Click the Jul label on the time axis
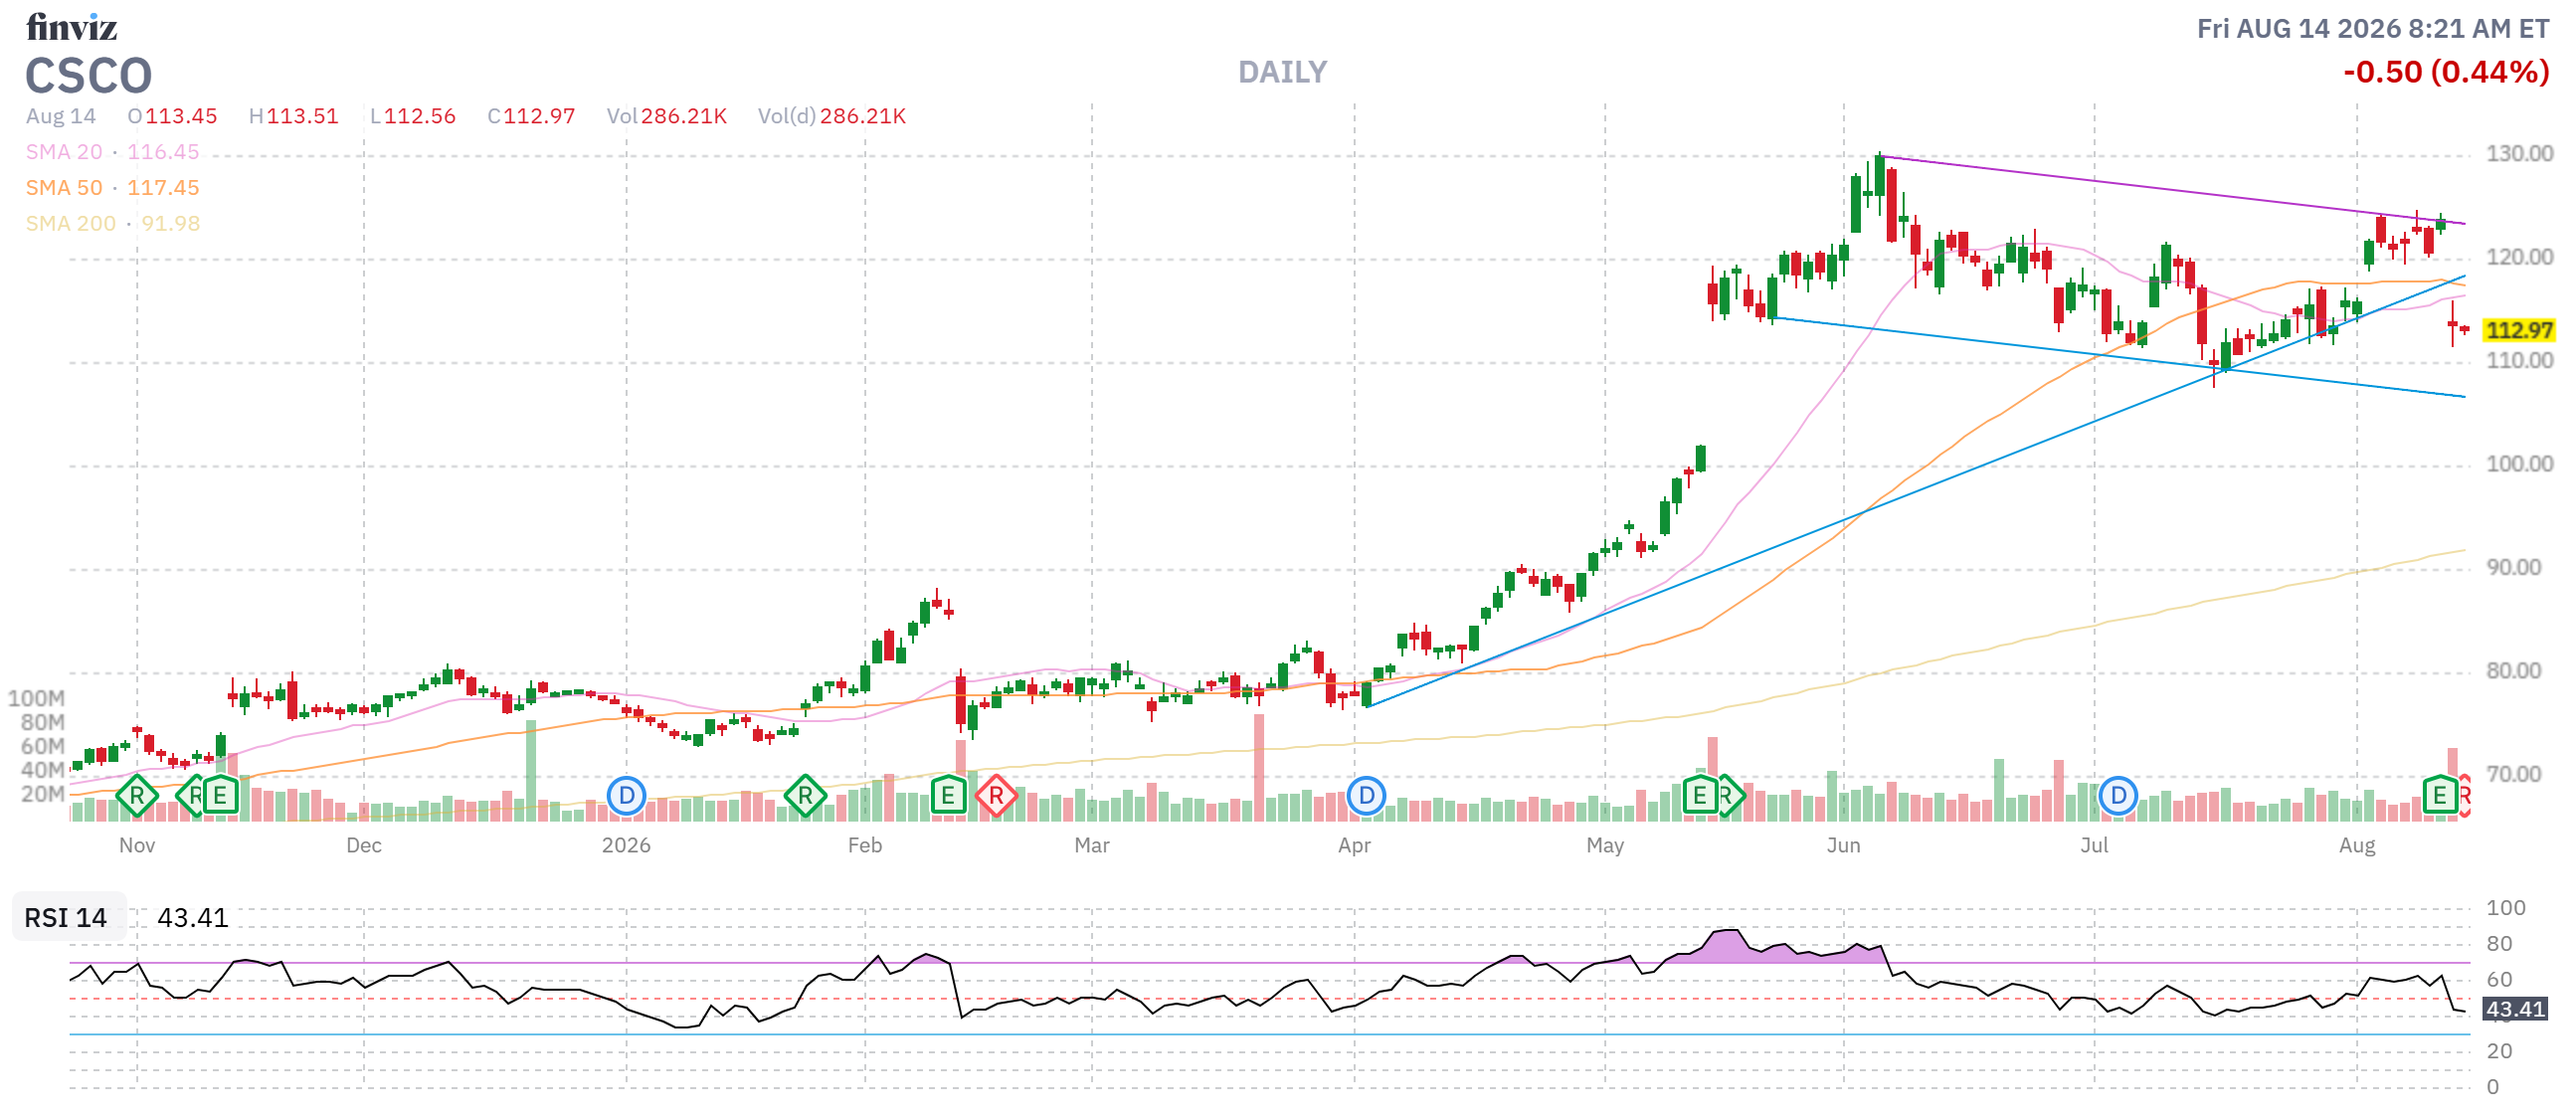The image size is (2576, 1118). [x=2094, y=846]
